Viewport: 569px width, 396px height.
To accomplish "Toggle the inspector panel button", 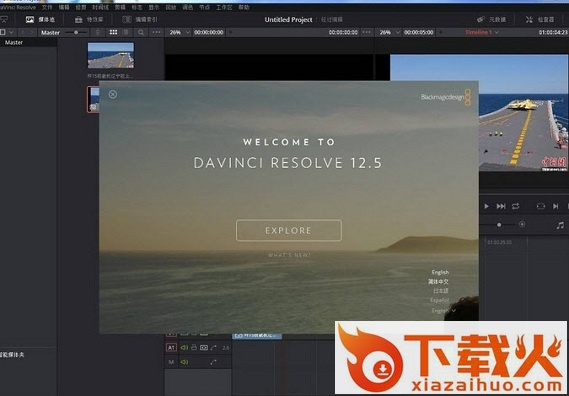I will 540,20.
